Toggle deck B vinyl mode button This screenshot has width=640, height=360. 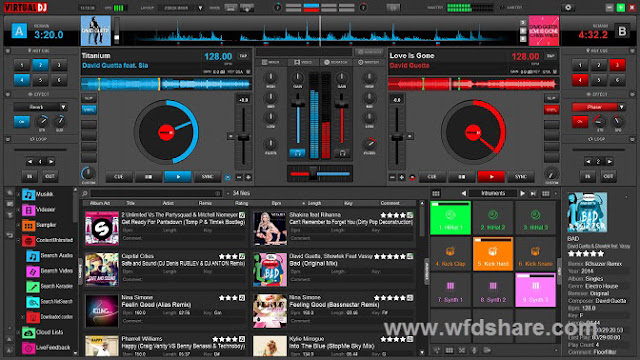click(551, 109)
